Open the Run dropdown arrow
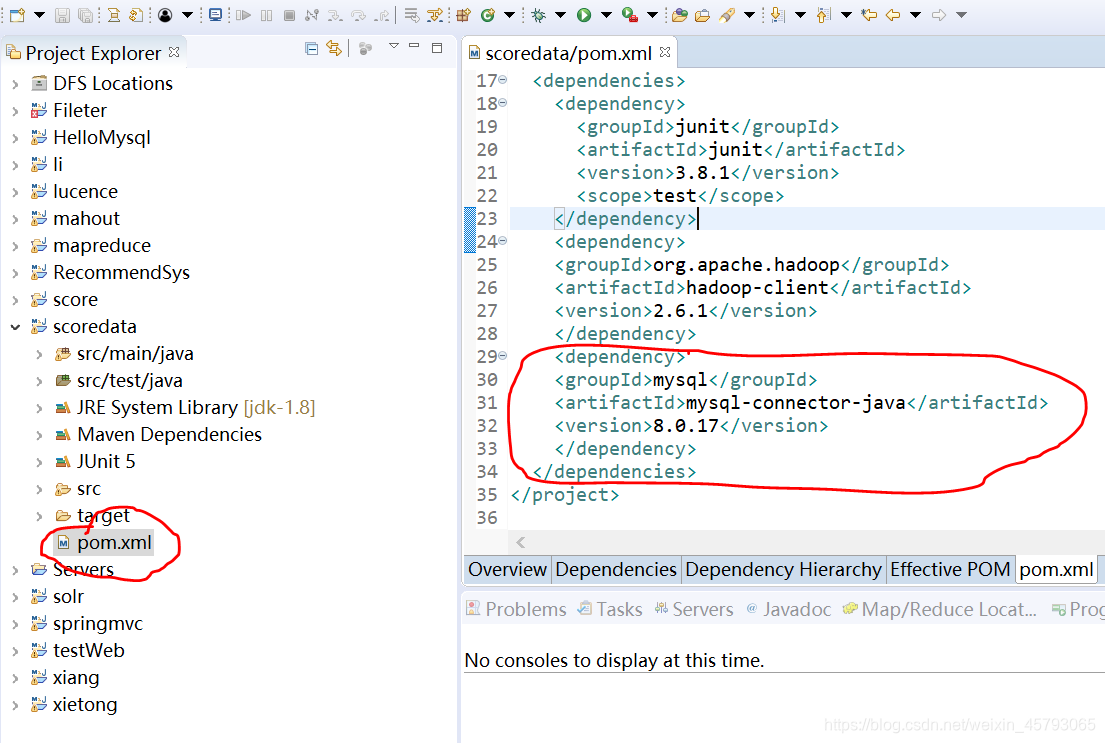The width and height of the screenshot is (1105, 743). pos(606,15)
